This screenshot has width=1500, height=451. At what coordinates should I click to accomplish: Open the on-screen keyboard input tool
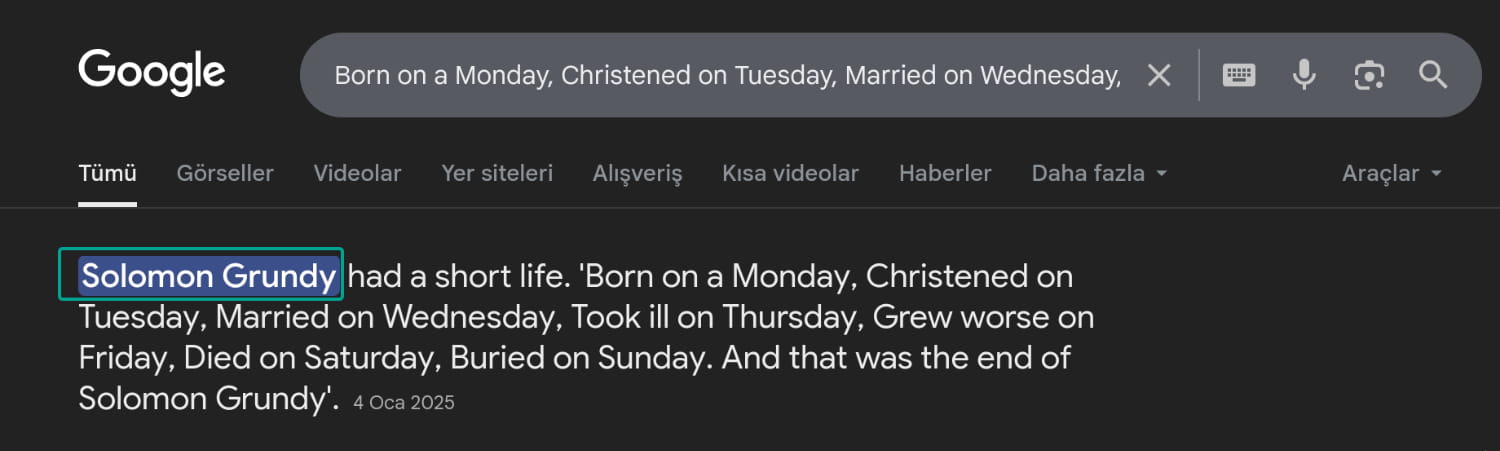point(1239,75)
